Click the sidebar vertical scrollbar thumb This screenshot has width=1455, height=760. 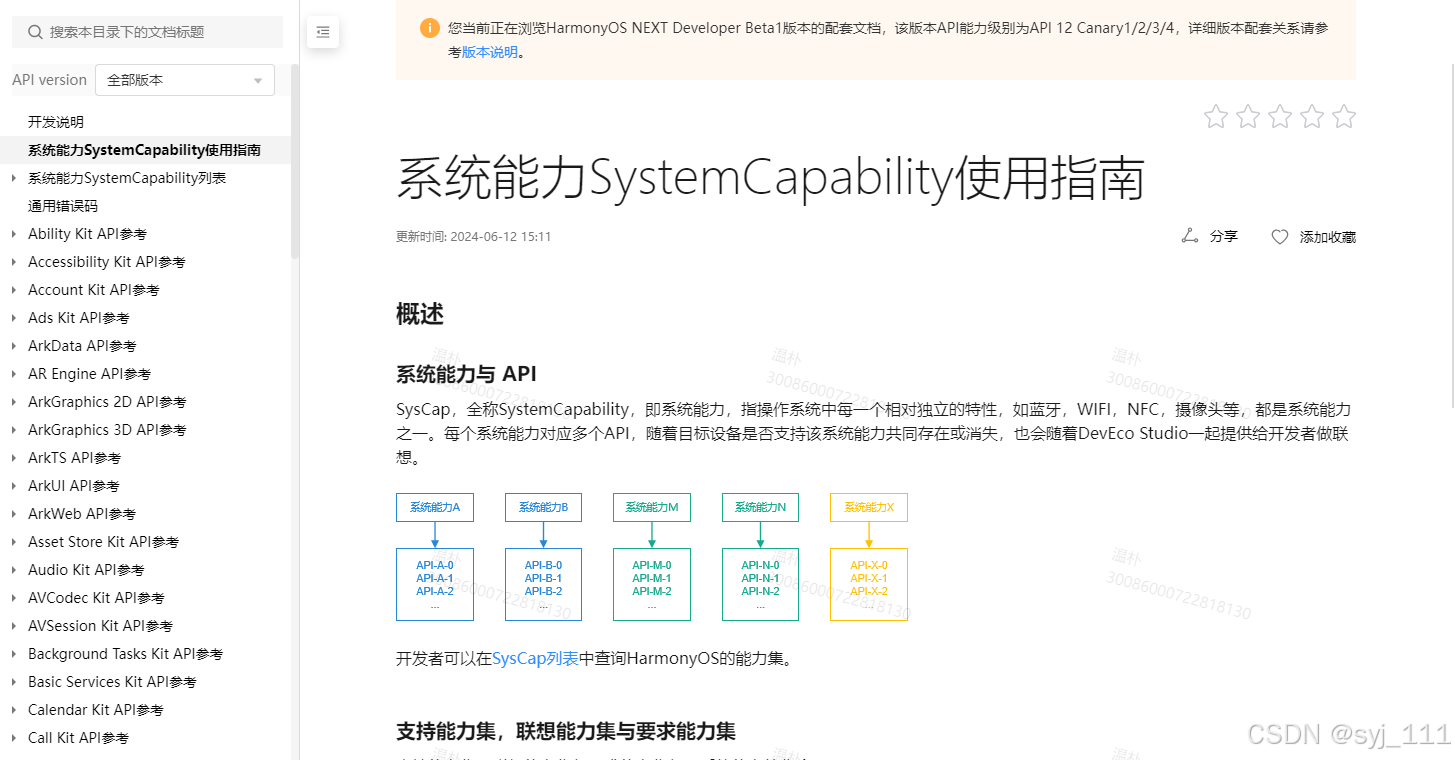pos(295,160)
